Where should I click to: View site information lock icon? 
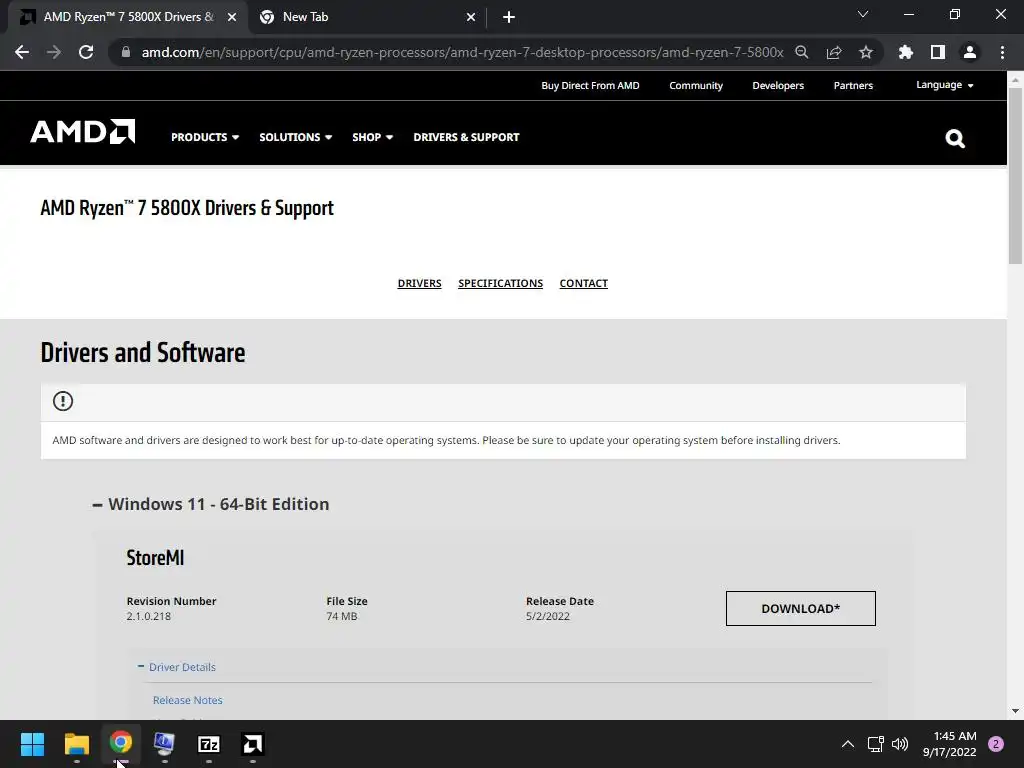tap(126, 52)
